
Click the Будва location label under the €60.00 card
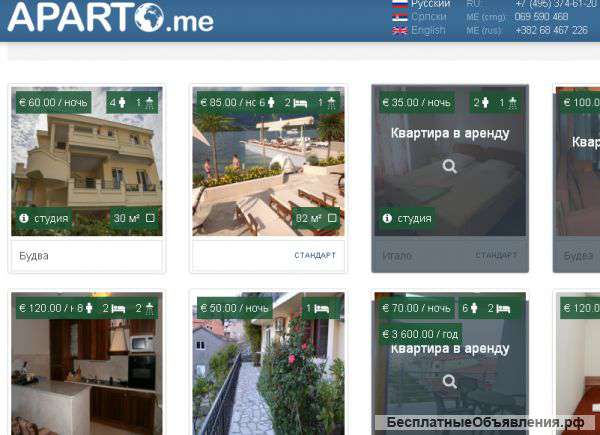pos(34,256)
